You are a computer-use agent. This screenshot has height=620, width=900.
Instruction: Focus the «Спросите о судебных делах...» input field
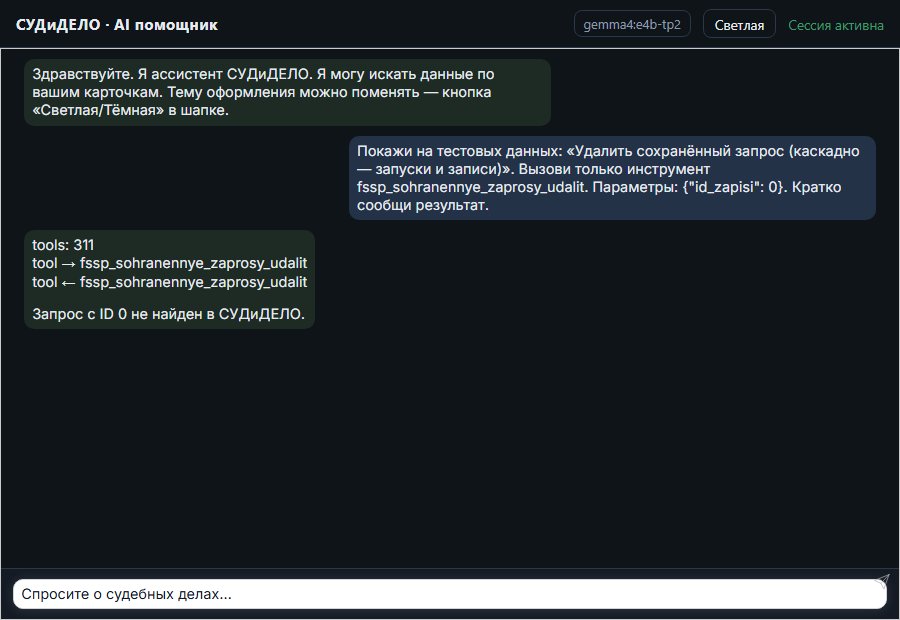449,594
